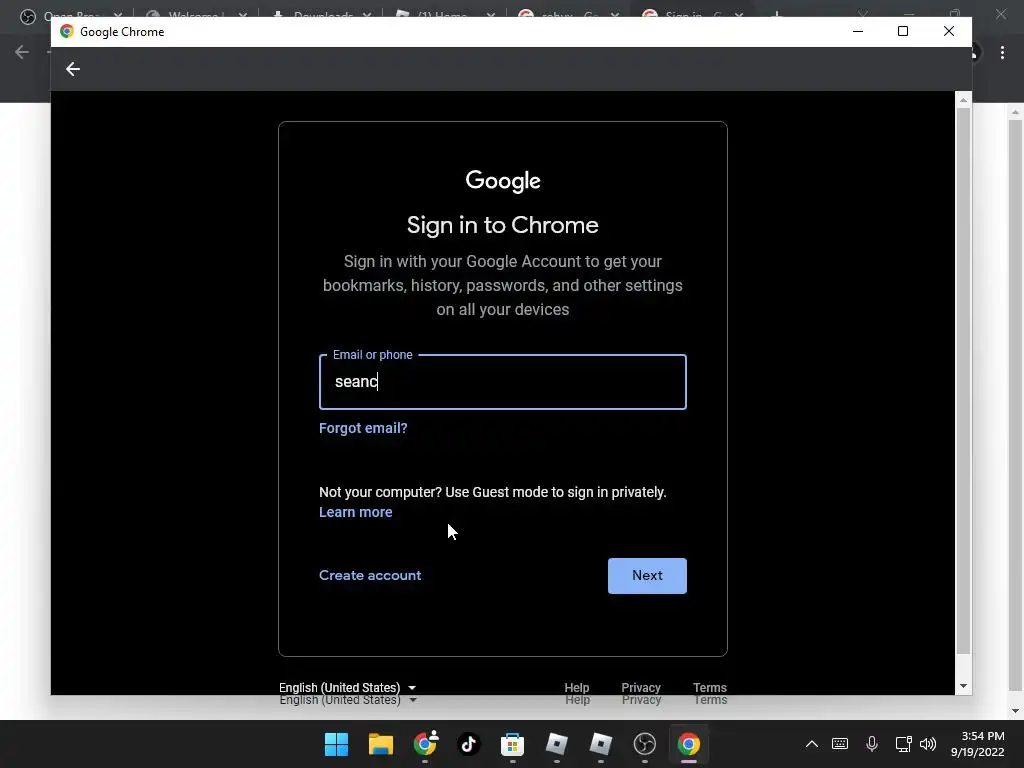This screenshot has width=1024, height=768.
Task: Follow the Learn more link
Action: tap(355, 513)
